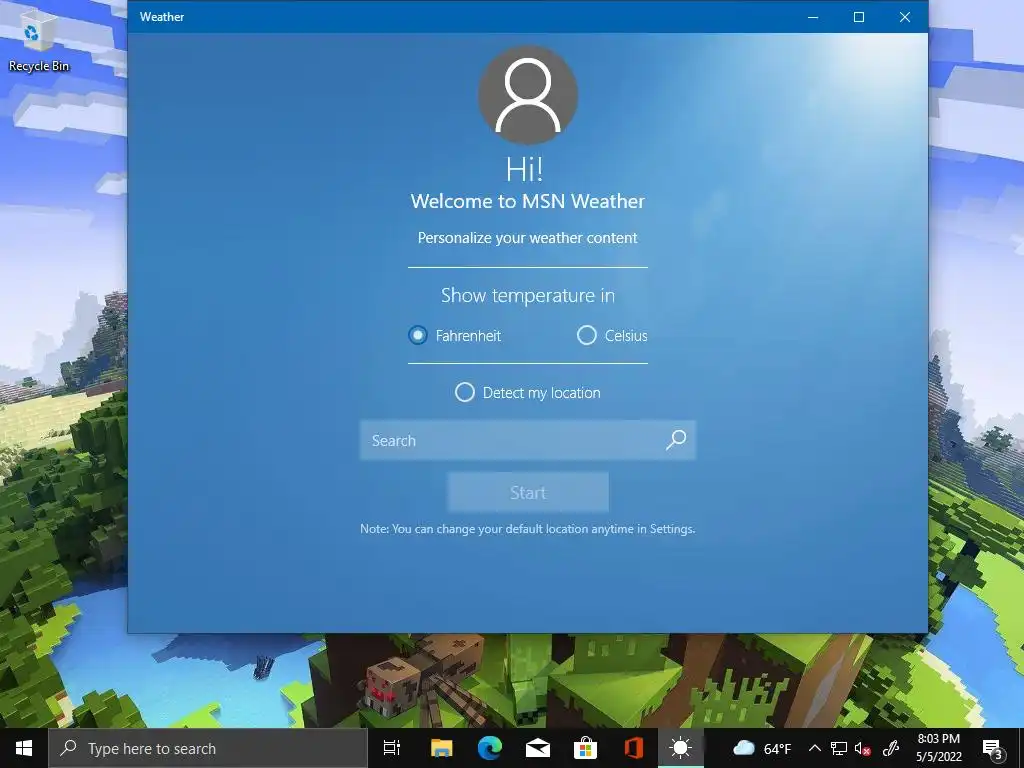This screenshot has height=768, width=1024.
Task: Minimize the Weather window
Action: tap(813, 17)
